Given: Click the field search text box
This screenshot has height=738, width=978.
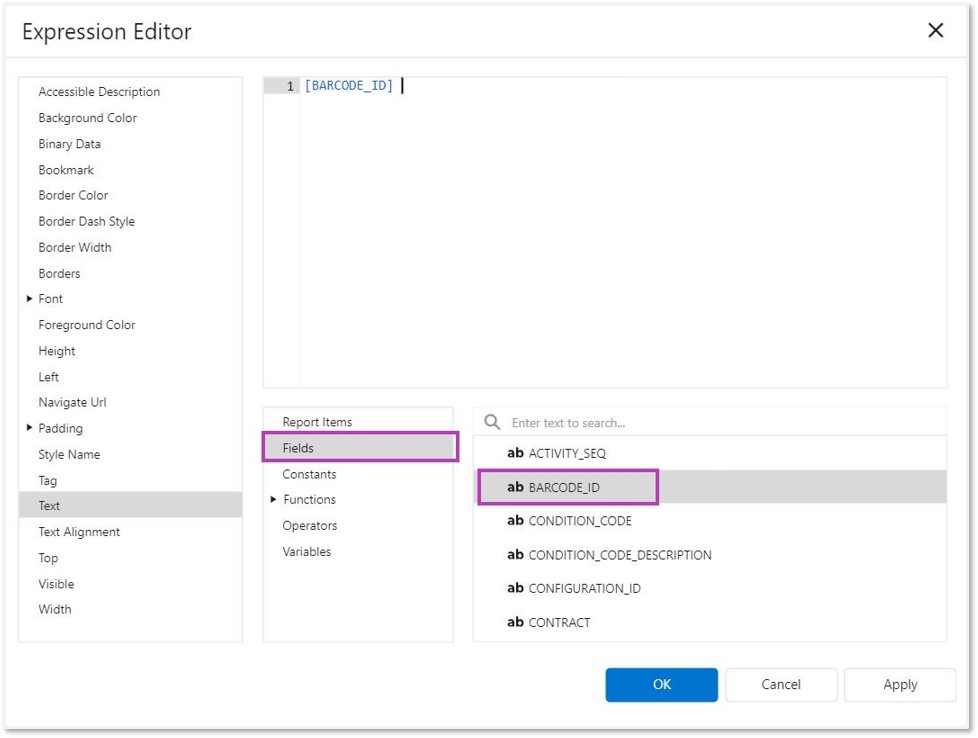Looking at the screenshot, I should (x=720, y=422).
